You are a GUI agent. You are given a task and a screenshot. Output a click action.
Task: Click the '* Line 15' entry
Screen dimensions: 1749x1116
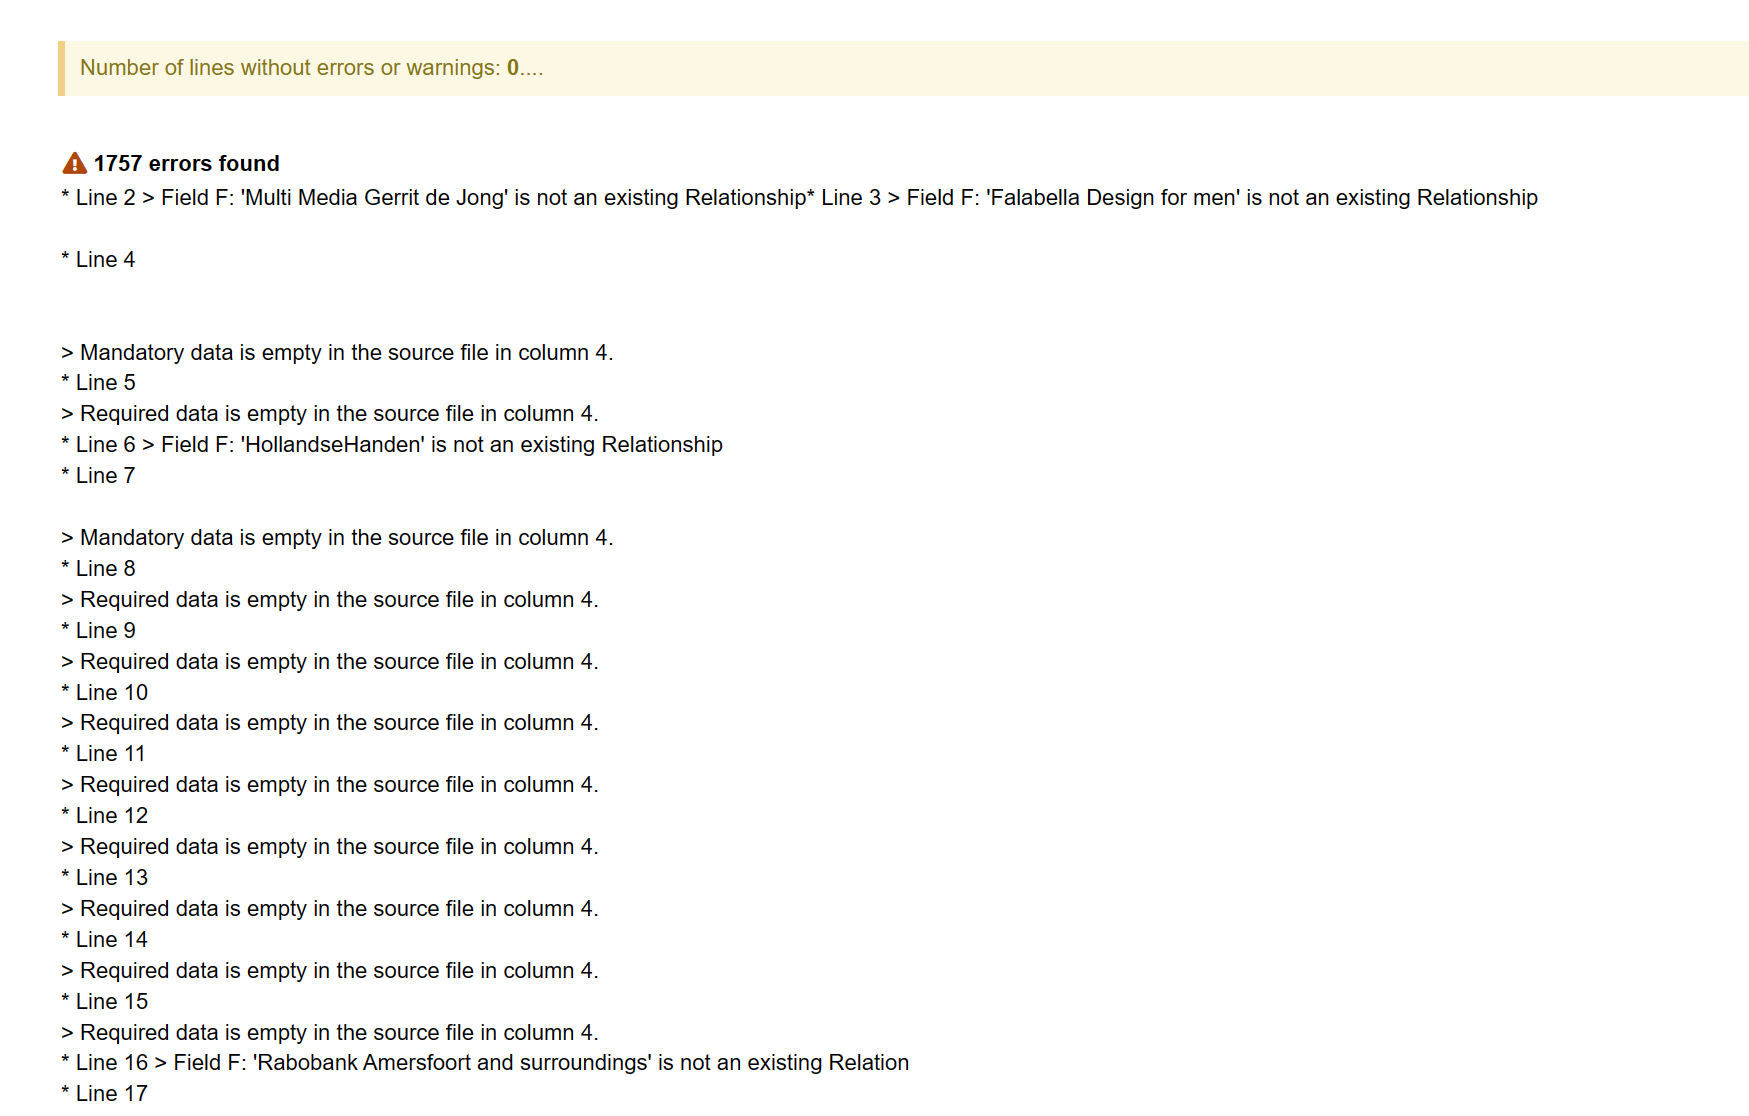click(x=104, y=1002)
